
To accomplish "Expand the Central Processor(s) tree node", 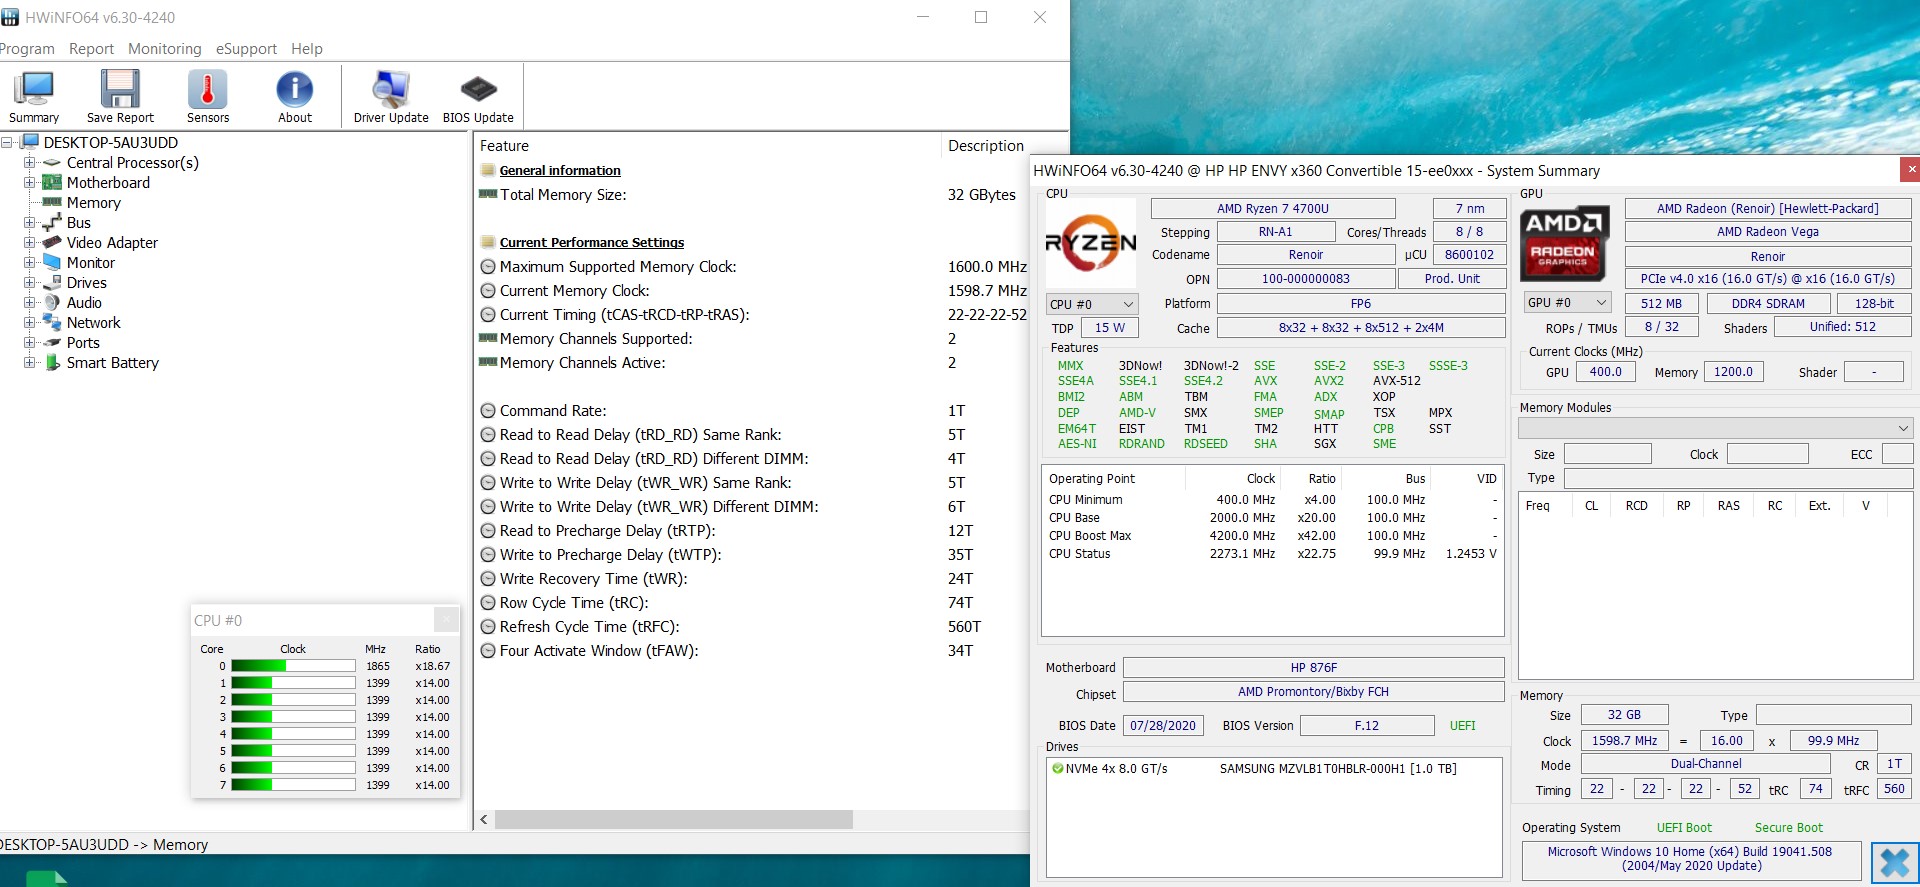I will 30,163.
